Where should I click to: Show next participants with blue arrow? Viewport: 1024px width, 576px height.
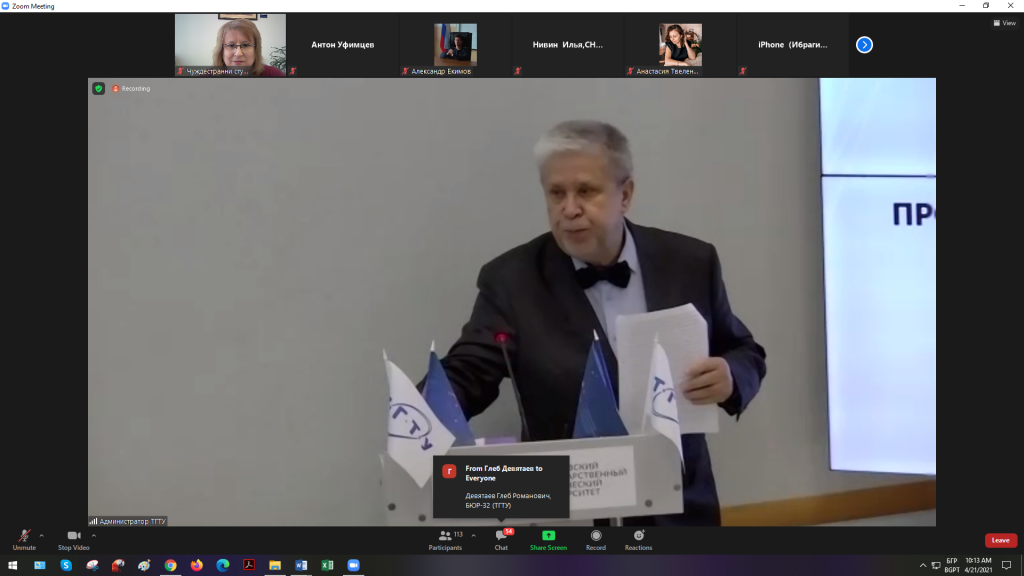865,45
